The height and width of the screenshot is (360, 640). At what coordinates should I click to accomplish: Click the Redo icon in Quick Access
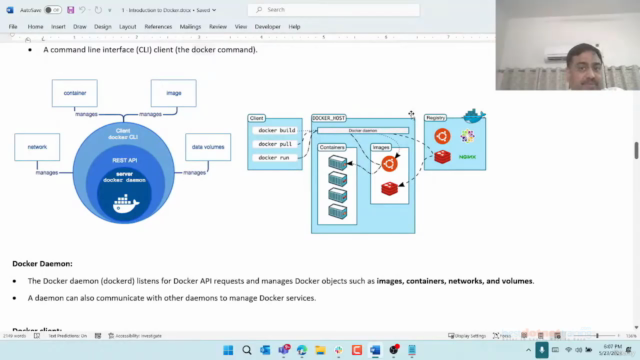tap(98, 10)
